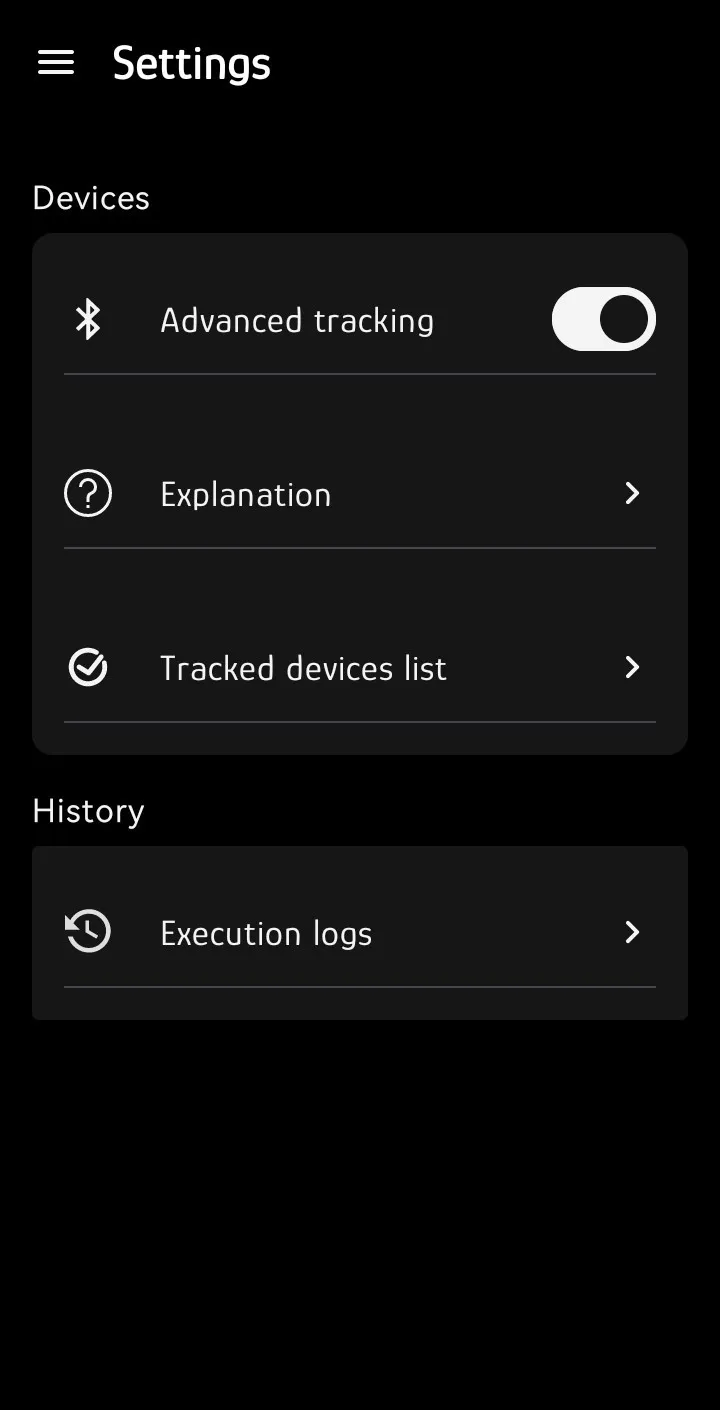Click the checkmark circle icon
The image size is (720, 1410).
pyautogui.click(x=88, y=668)
